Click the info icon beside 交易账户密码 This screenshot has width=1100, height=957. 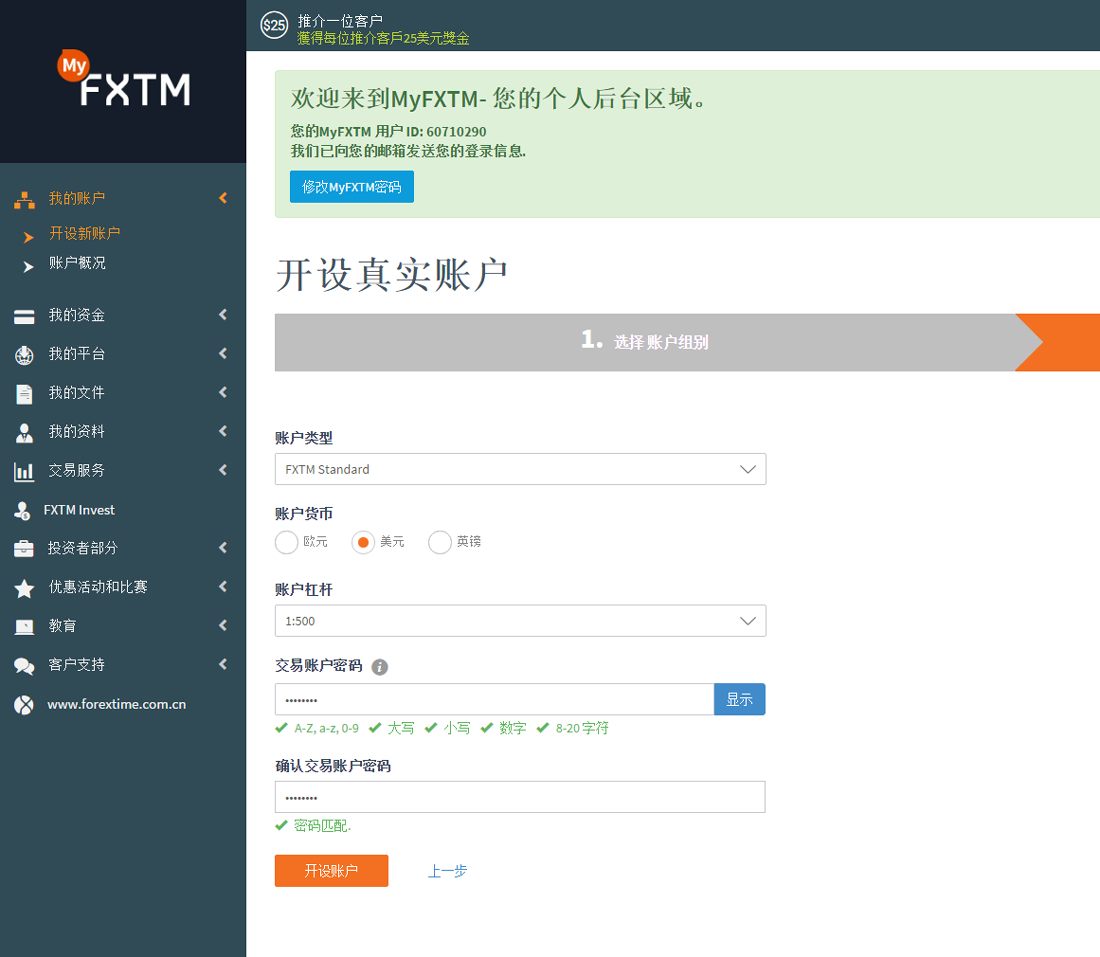[x=380, y=667]
